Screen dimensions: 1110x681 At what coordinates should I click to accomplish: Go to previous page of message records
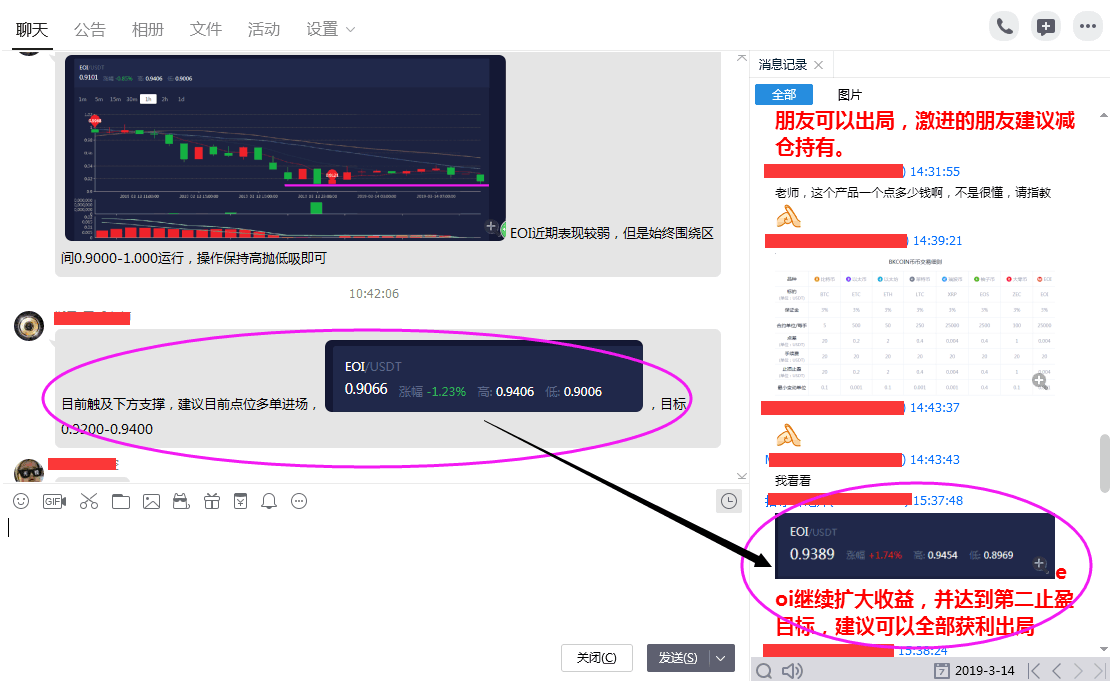point(1056,670)
